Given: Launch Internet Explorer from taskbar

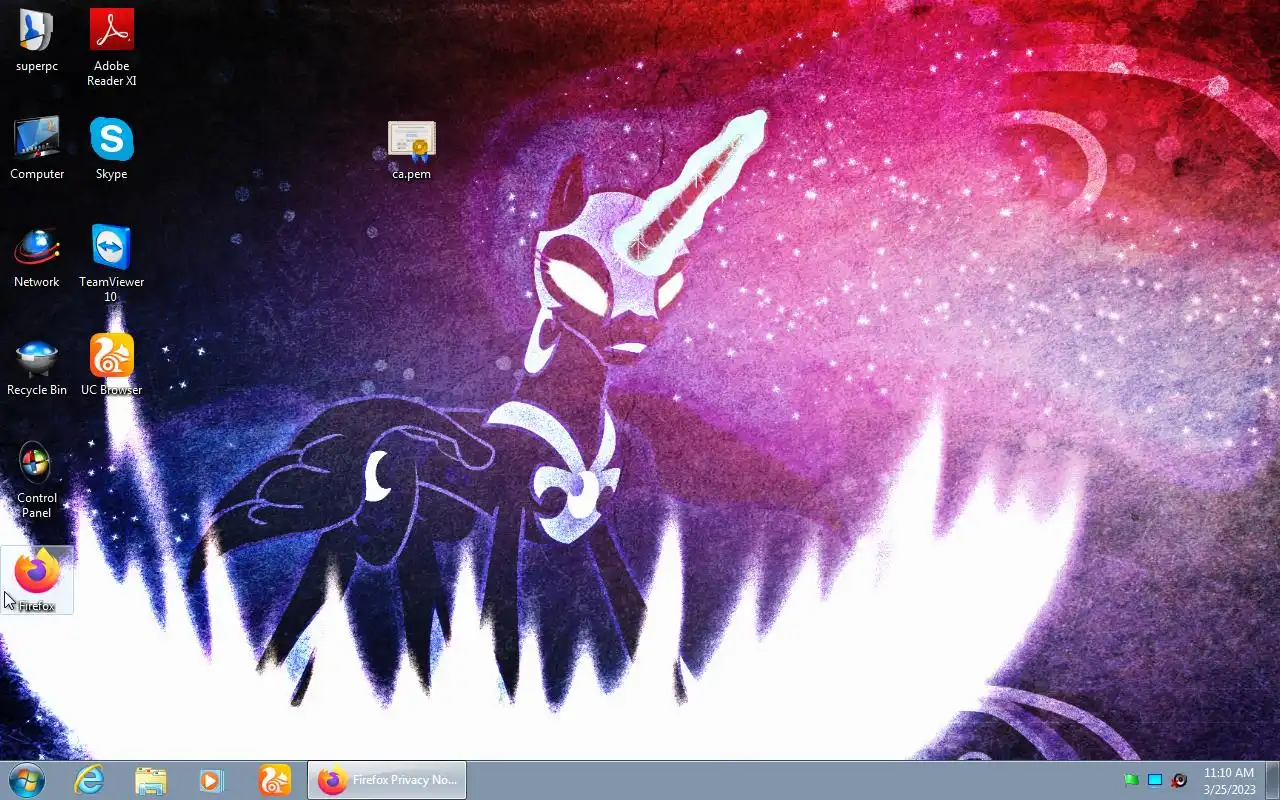Looking at the screenshot, I should click(89, 780).
